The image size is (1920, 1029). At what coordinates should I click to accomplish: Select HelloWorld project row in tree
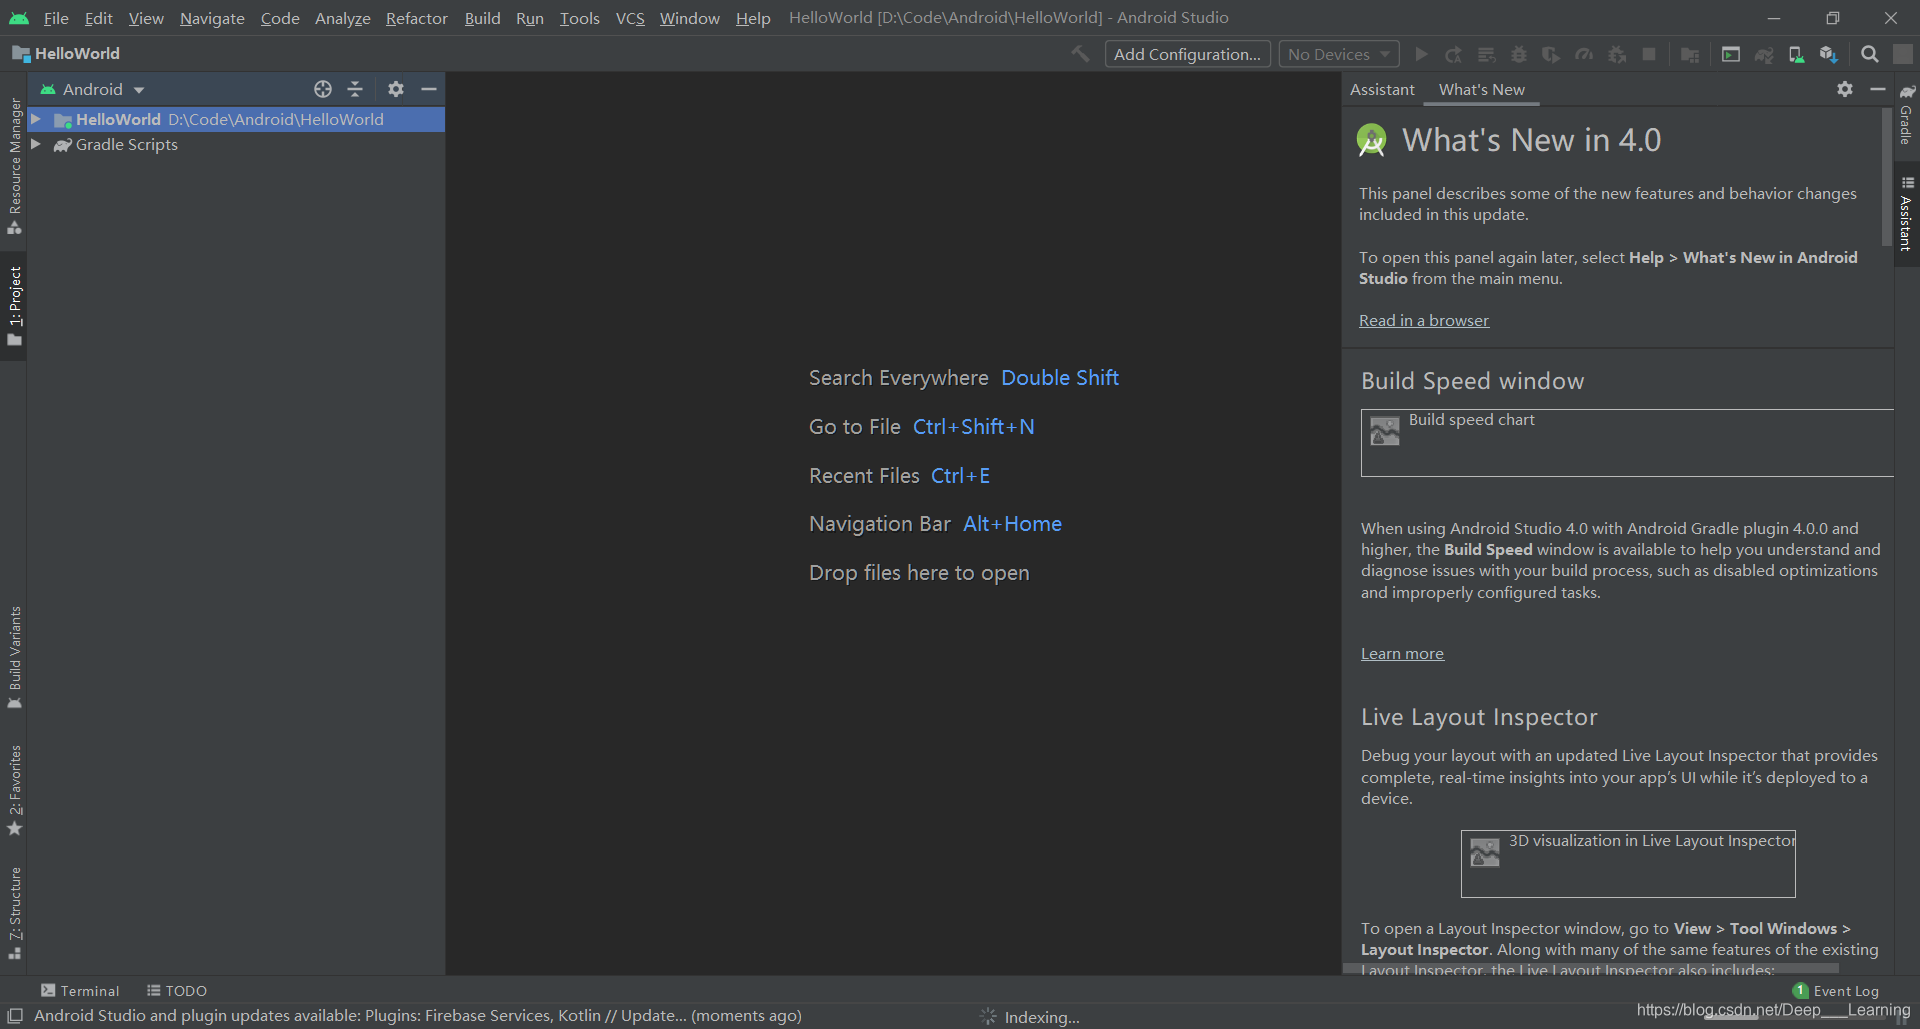[x=236, y=119]
